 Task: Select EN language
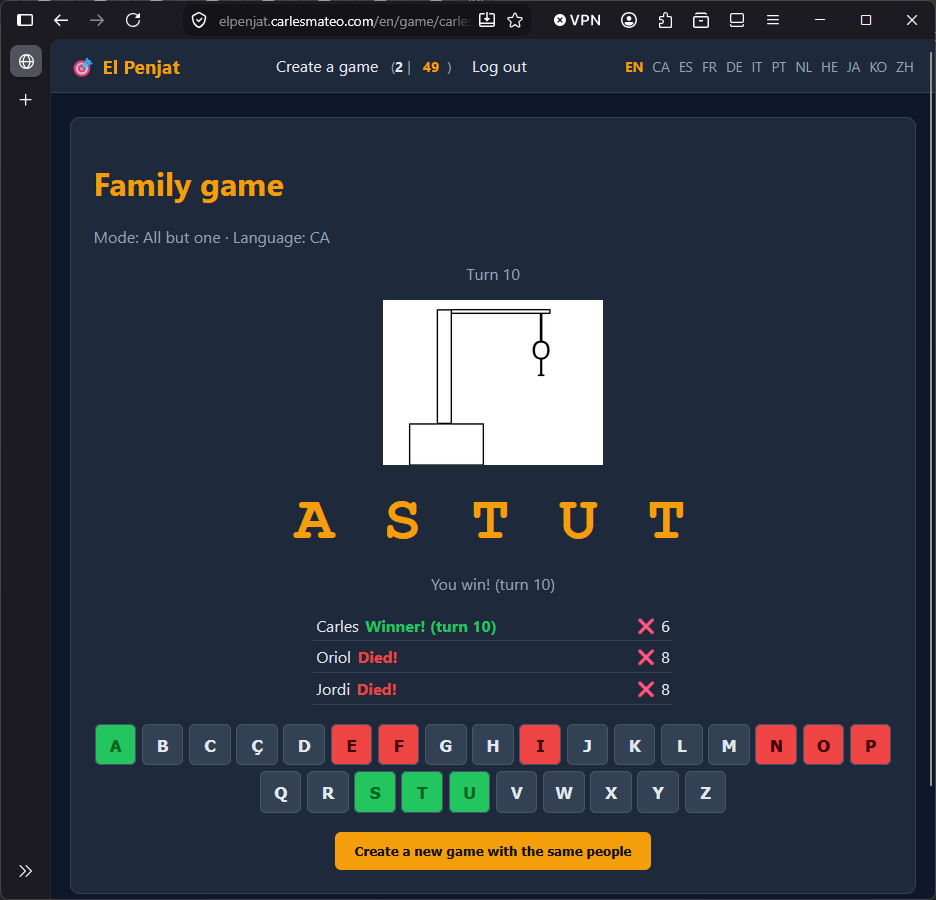tap(634, 67)
